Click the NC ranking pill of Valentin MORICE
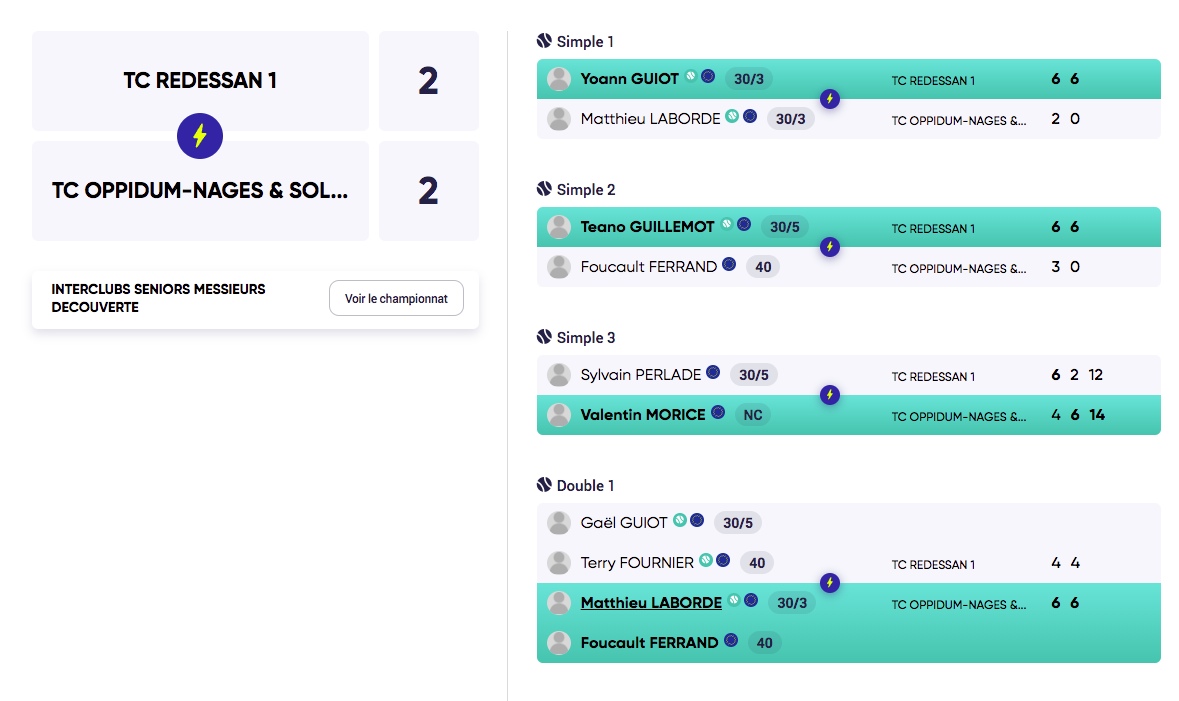 point(753,415)
